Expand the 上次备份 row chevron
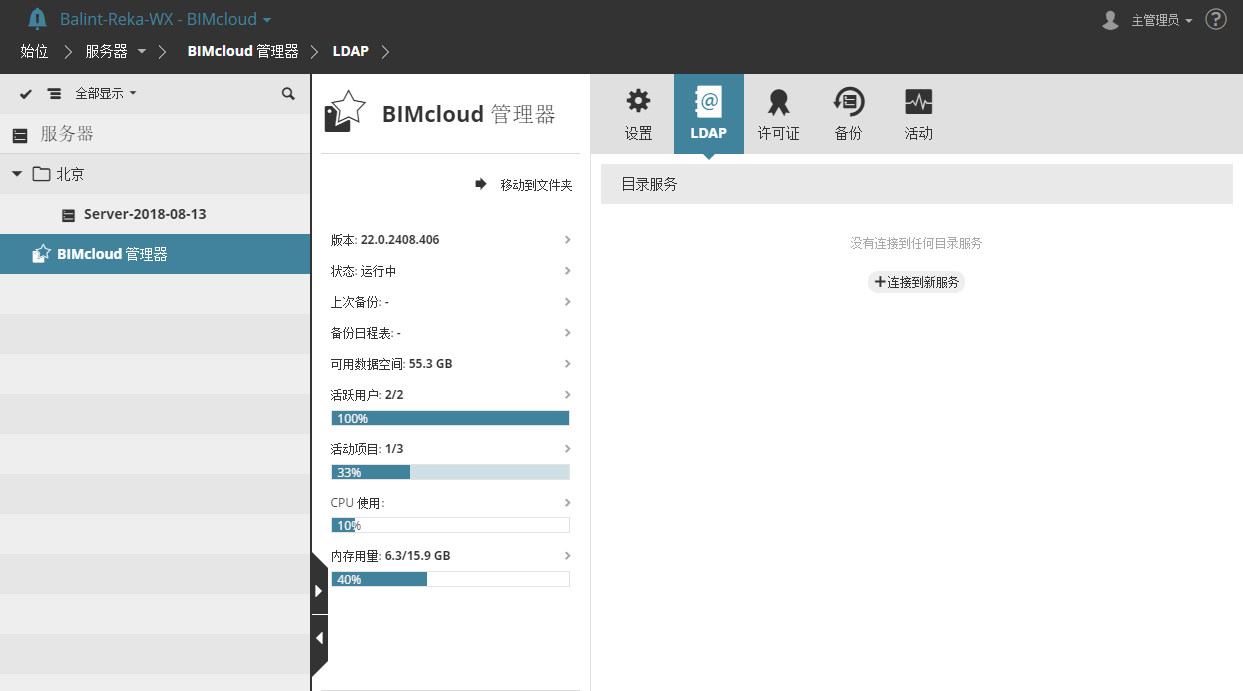 coord(568,302)
